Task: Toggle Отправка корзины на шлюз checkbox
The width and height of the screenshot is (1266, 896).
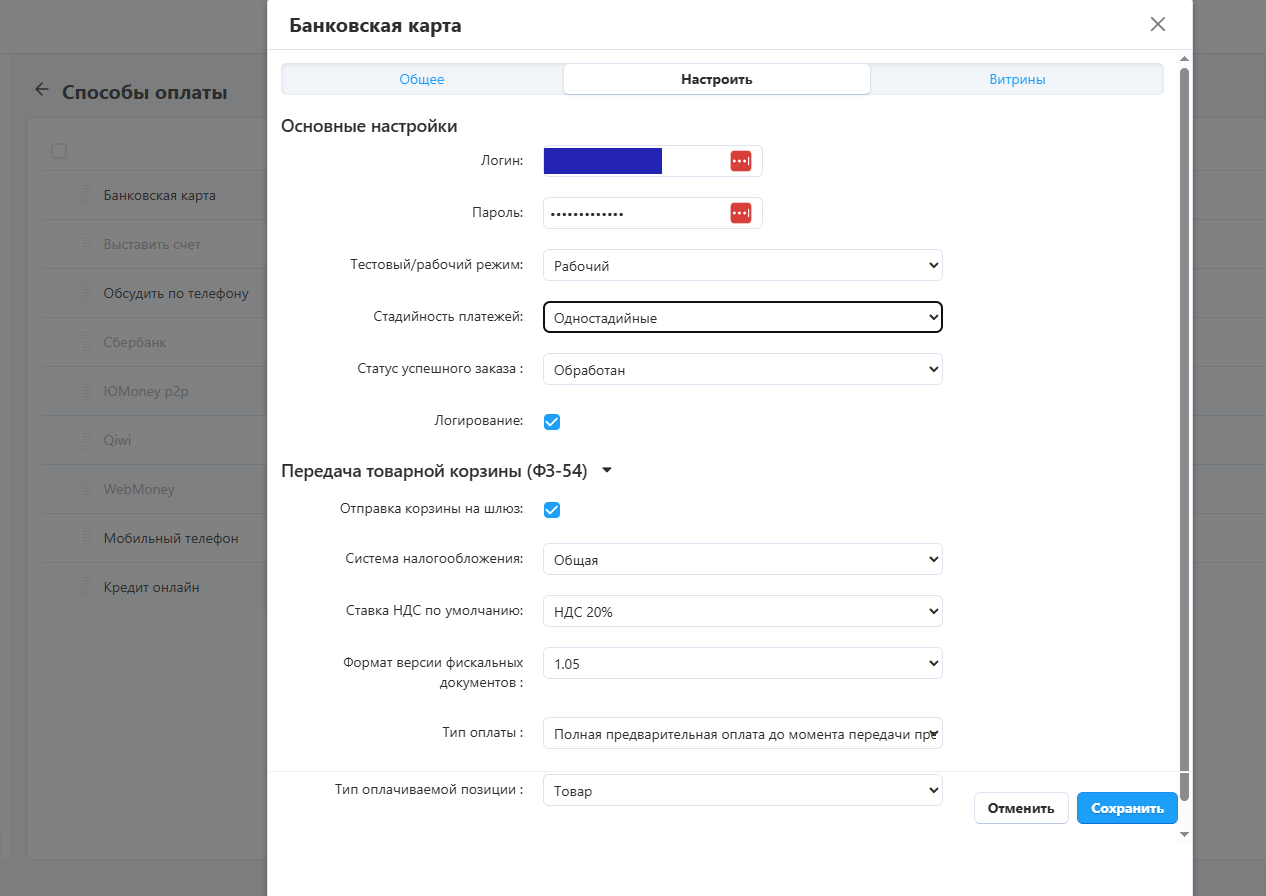Action: [552, 510]
